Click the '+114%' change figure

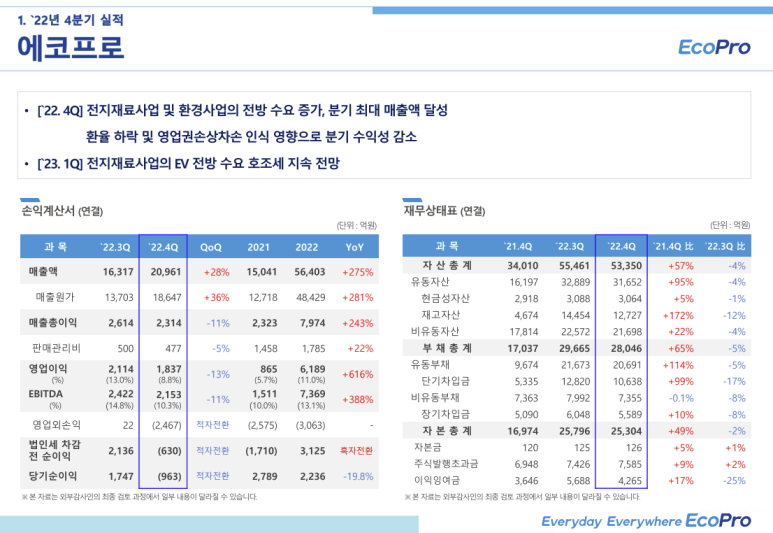point(678,365)
